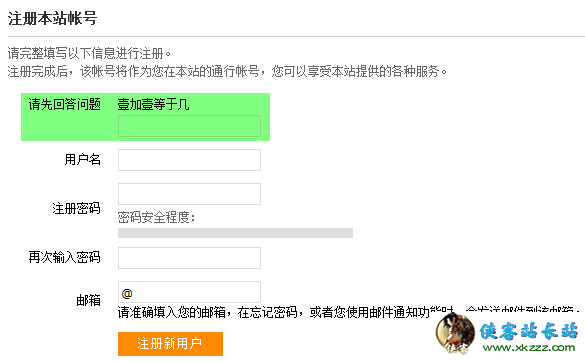Click the answer field under 壹加壹等于几
Image resolution: width=585 pixels, height=362 pixels.
click(189, 126)
